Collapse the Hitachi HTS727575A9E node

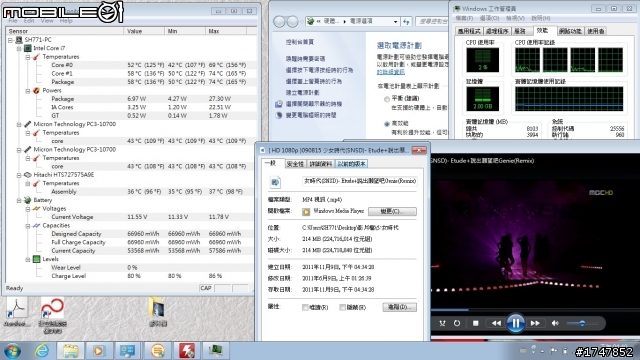coord(19,175)
